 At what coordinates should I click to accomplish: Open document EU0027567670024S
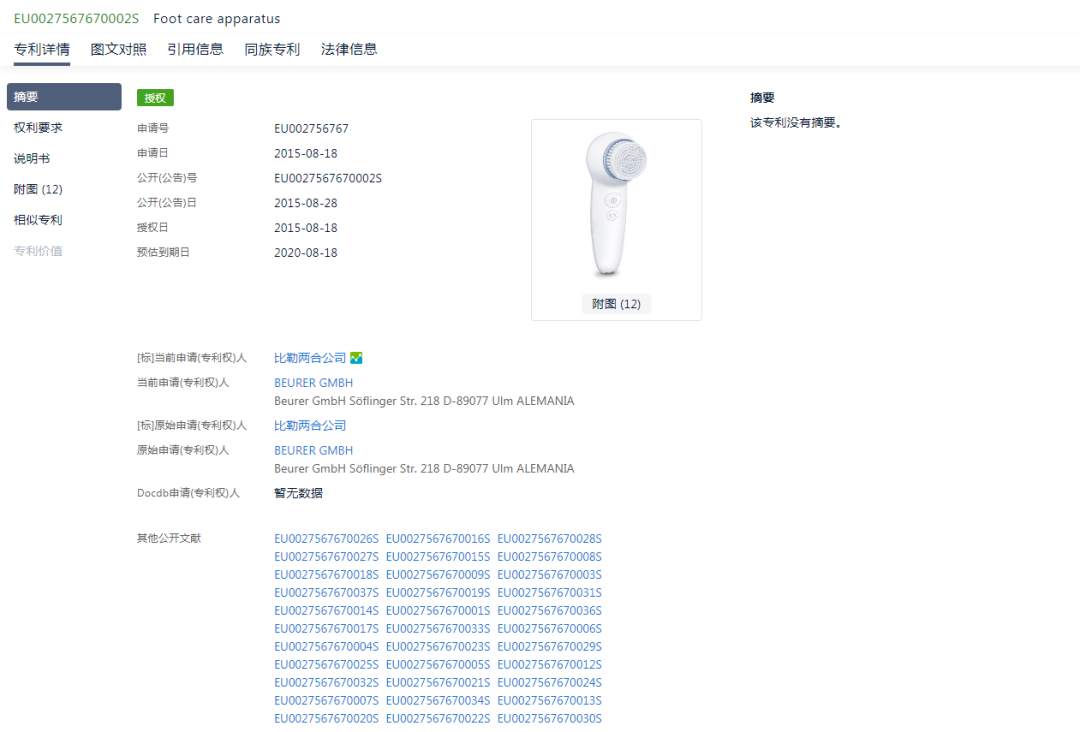click(x=550, y=682)
